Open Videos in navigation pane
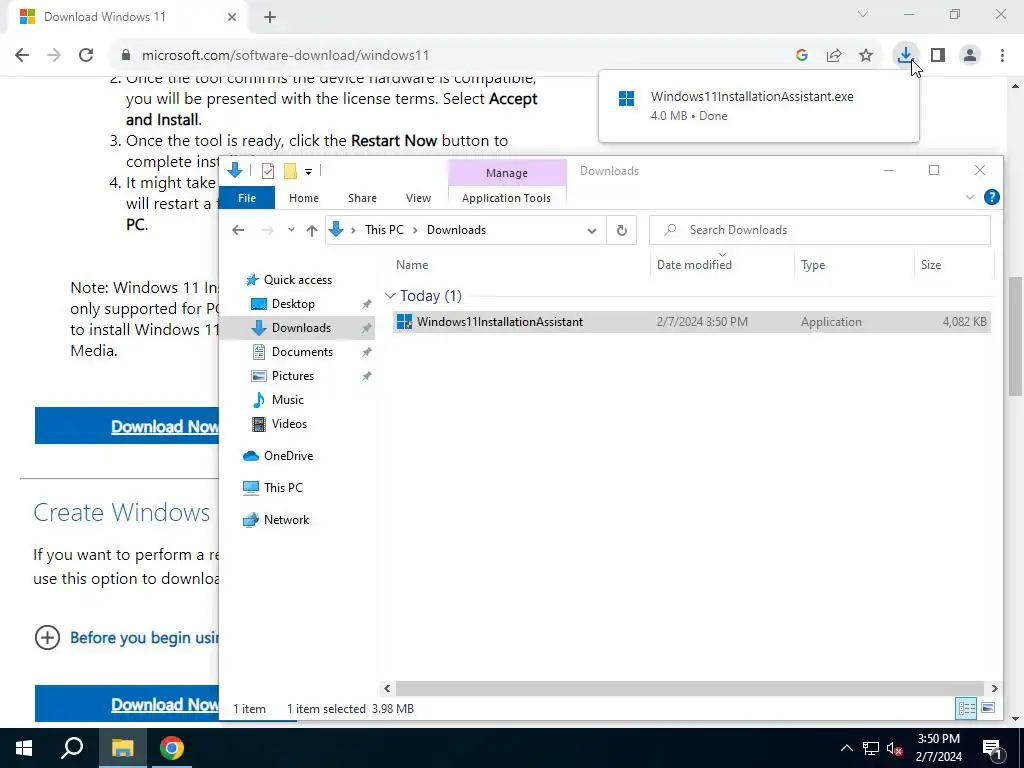Screen dimensions: 1024x768 point(289,424)
